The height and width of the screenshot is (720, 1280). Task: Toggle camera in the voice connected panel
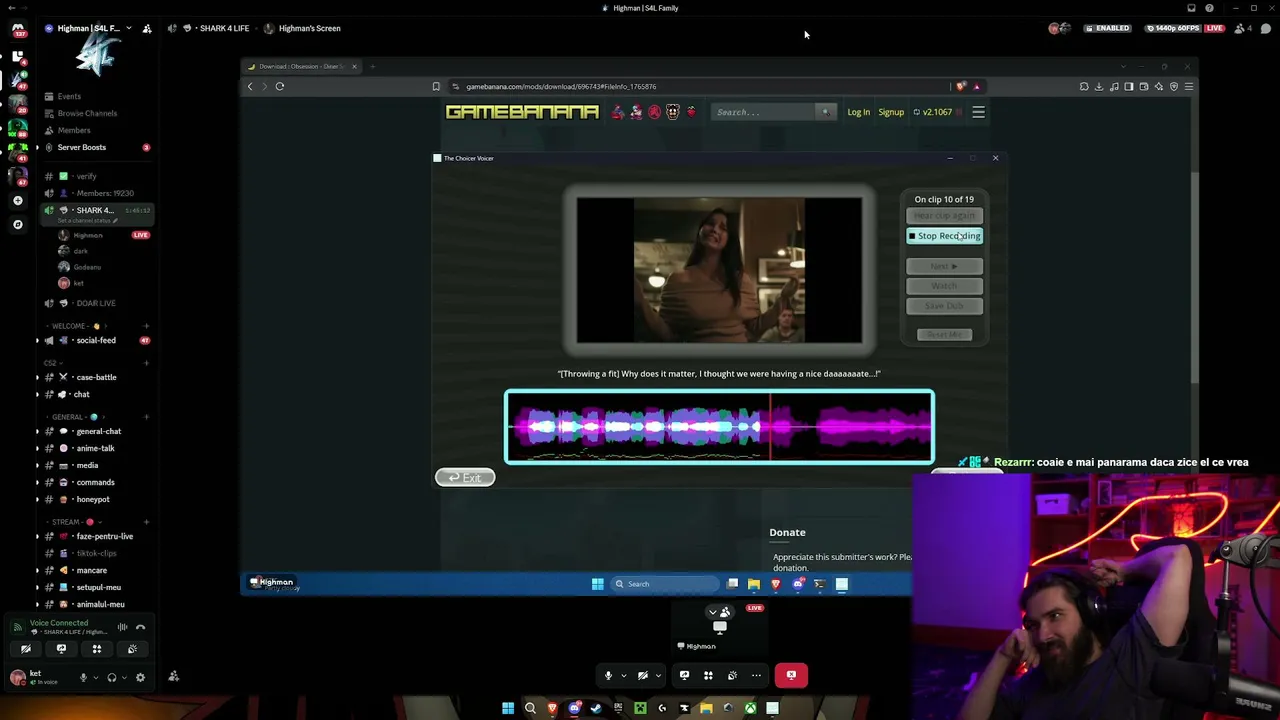pos(26,649)
